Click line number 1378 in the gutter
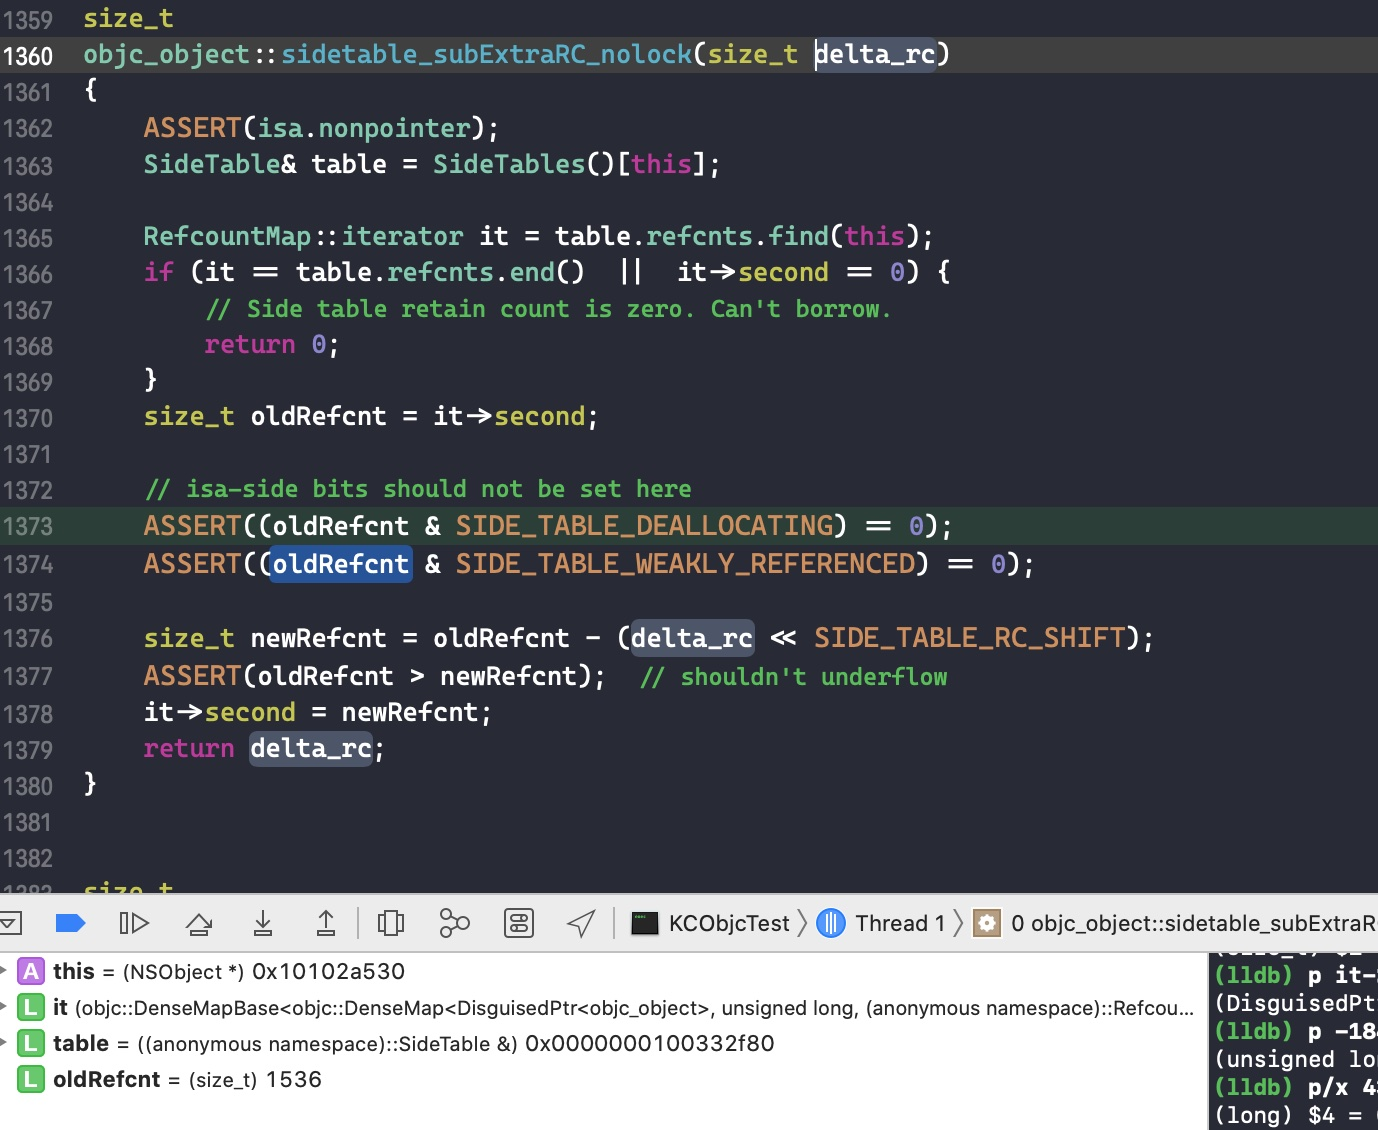Screen dimensions: 1378x1130 28,714
